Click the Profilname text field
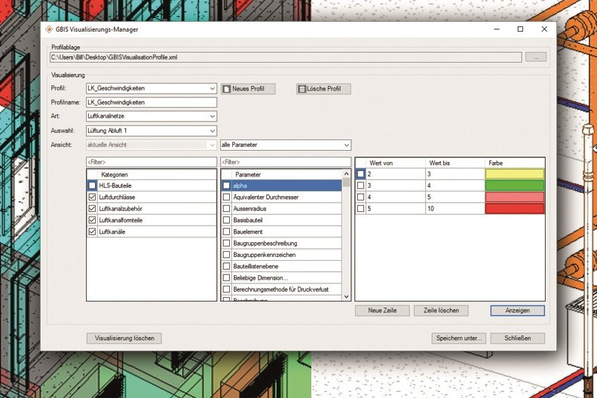Viewport: 597px width, 398px height. (152, 102)
